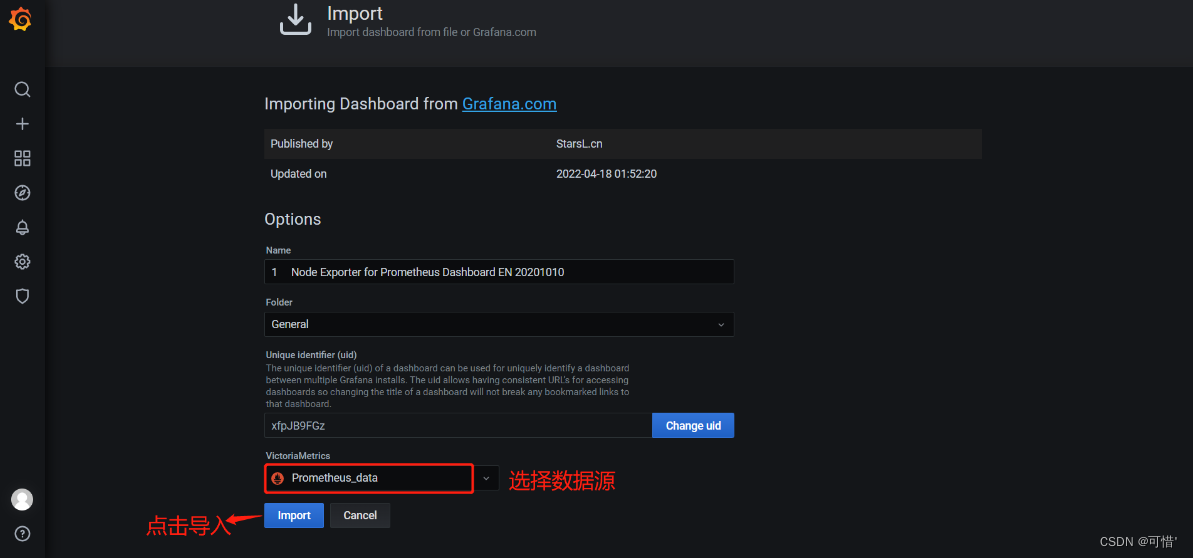Viewport: 1193px width, 558px height.
Task: Open the Folder dropdown showing General
Action: pos(499,324)
